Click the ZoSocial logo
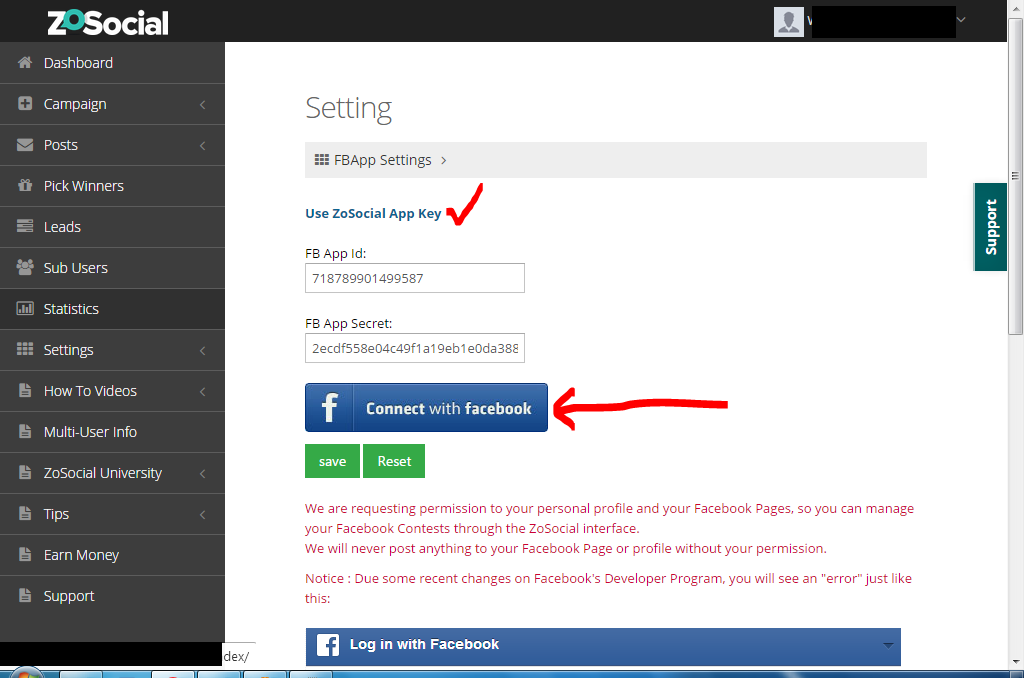 (108, 22)
